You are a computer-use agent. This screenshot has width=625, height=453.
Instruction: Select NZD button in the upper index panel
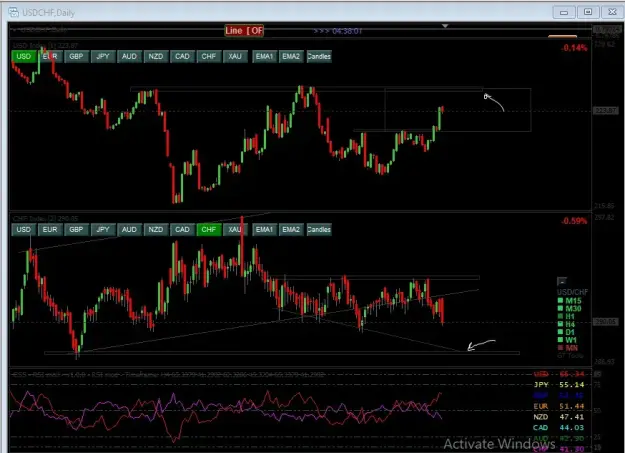[x=156, y=57]
